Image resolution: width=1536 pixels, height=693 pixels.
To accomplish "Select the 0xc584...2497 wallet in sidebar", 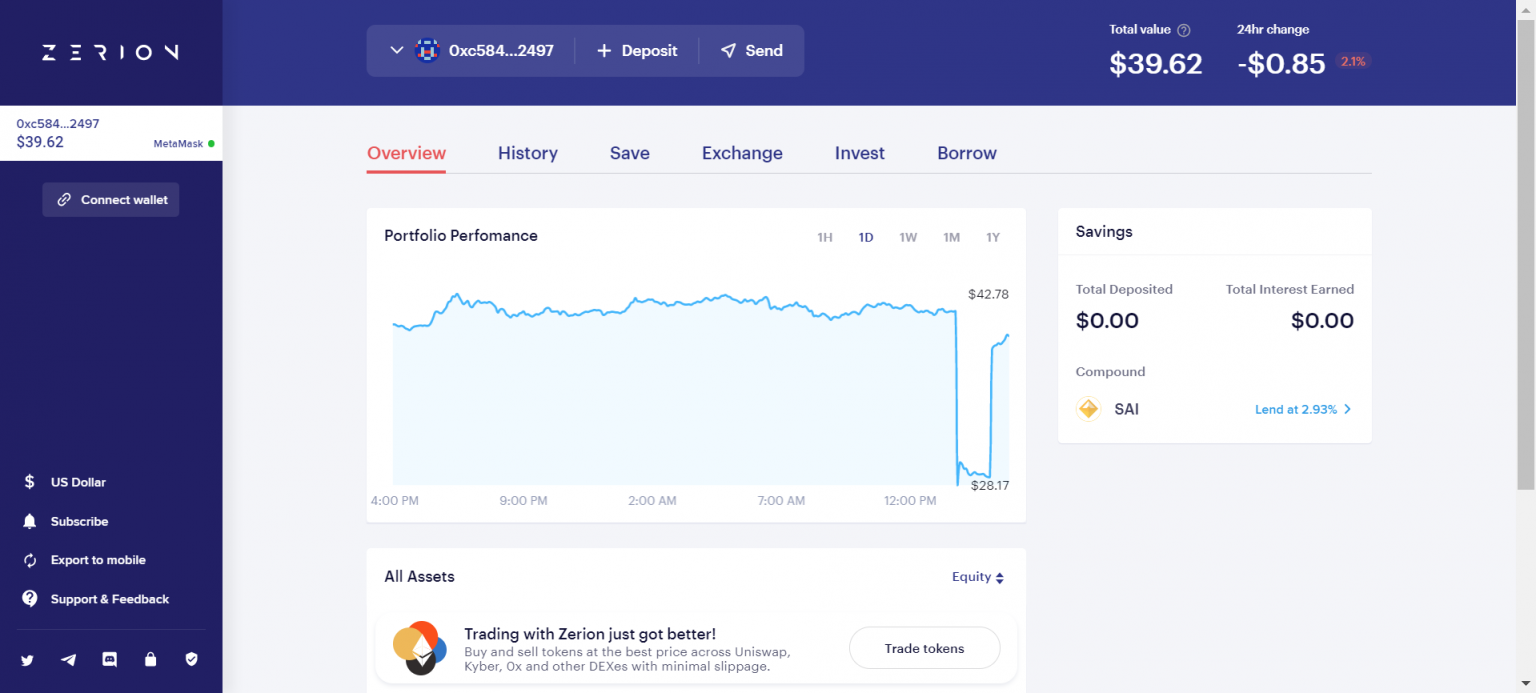I will click(111, 133).
